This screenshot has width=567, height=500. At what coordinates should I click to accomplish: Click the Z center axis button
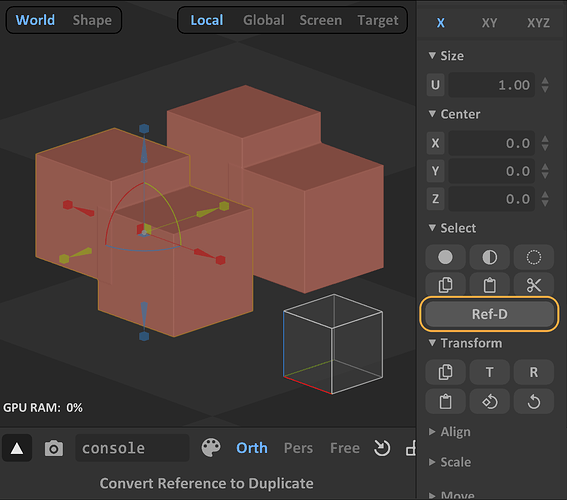[435, 199]
